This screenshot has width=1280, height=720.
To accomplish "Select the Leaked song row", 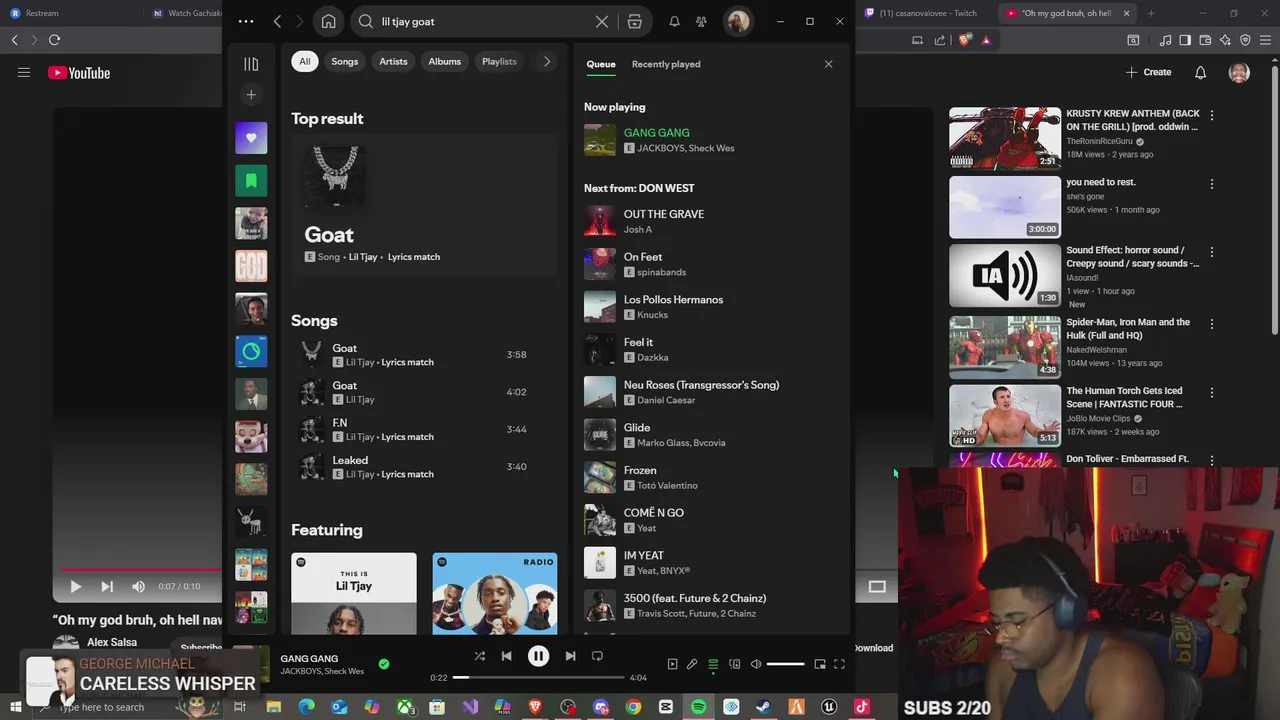I will [424, 467].
